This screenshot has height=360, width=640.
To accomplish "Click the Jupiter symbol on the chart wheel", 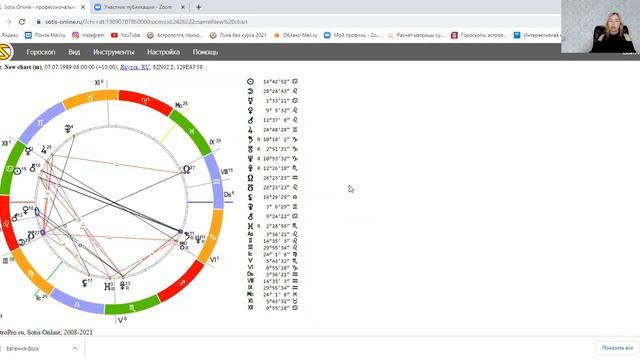I will 44,150.
